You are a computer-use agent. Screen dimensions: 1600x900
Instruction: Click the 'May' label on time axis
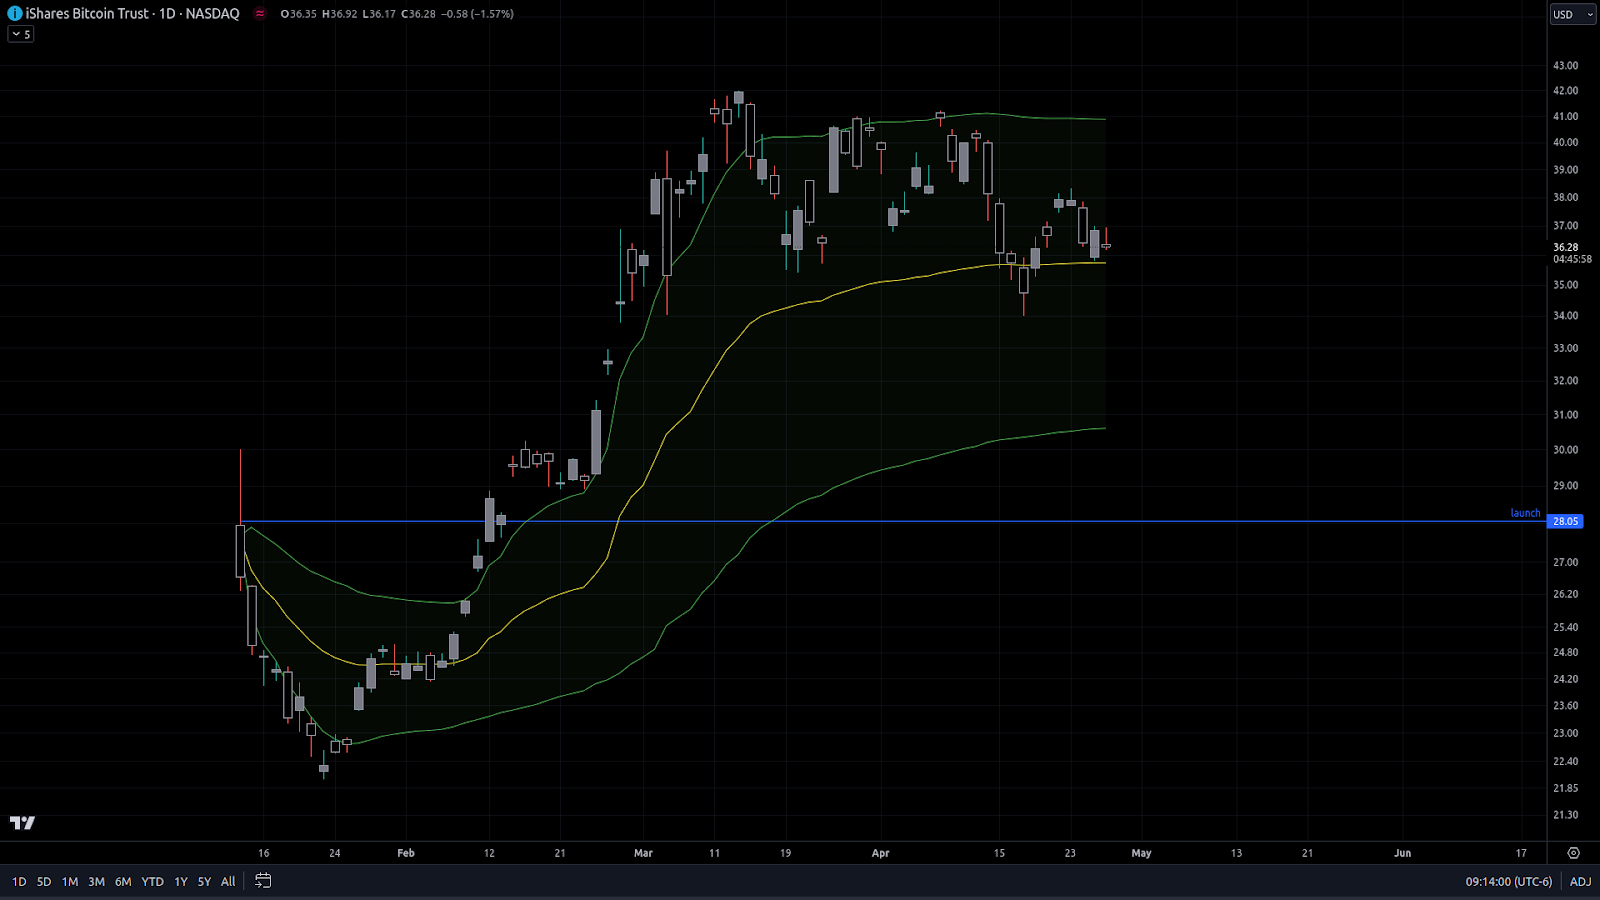point(1141,853)
